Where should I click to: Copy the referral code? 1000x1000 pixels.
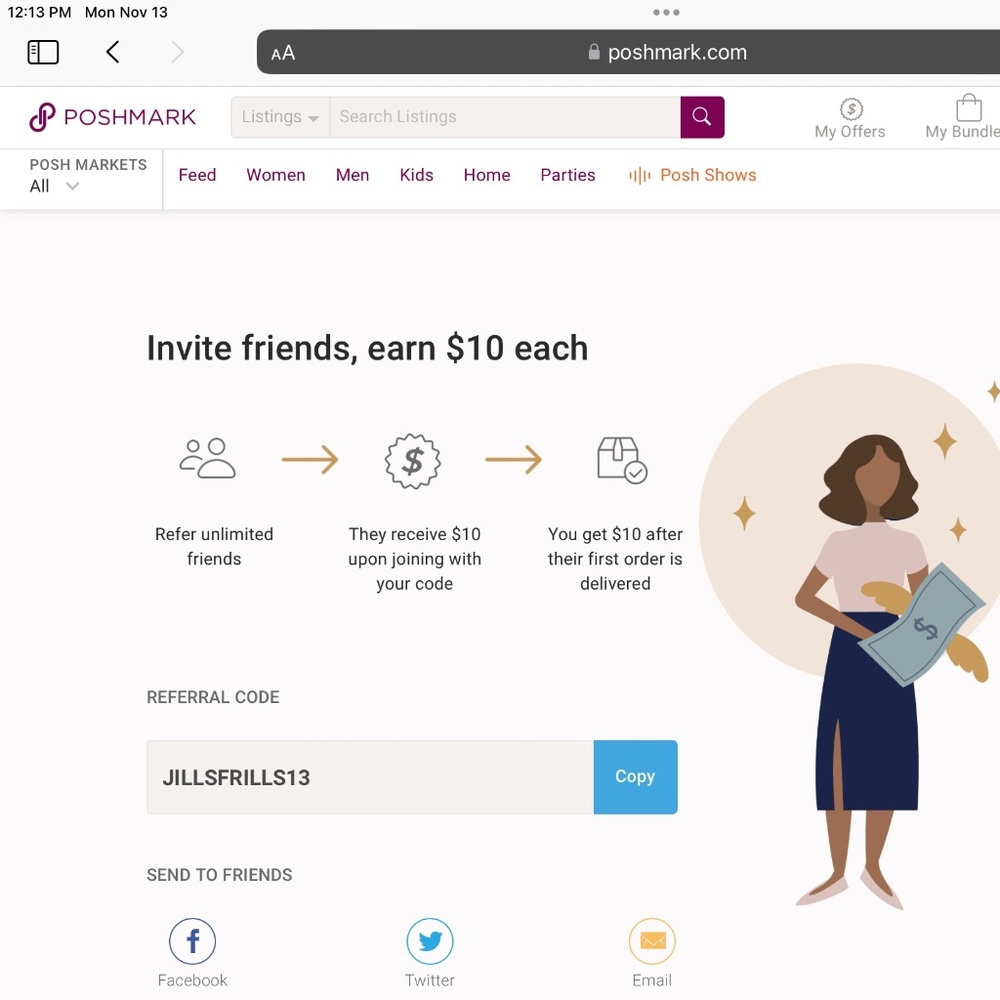point(635,777)
